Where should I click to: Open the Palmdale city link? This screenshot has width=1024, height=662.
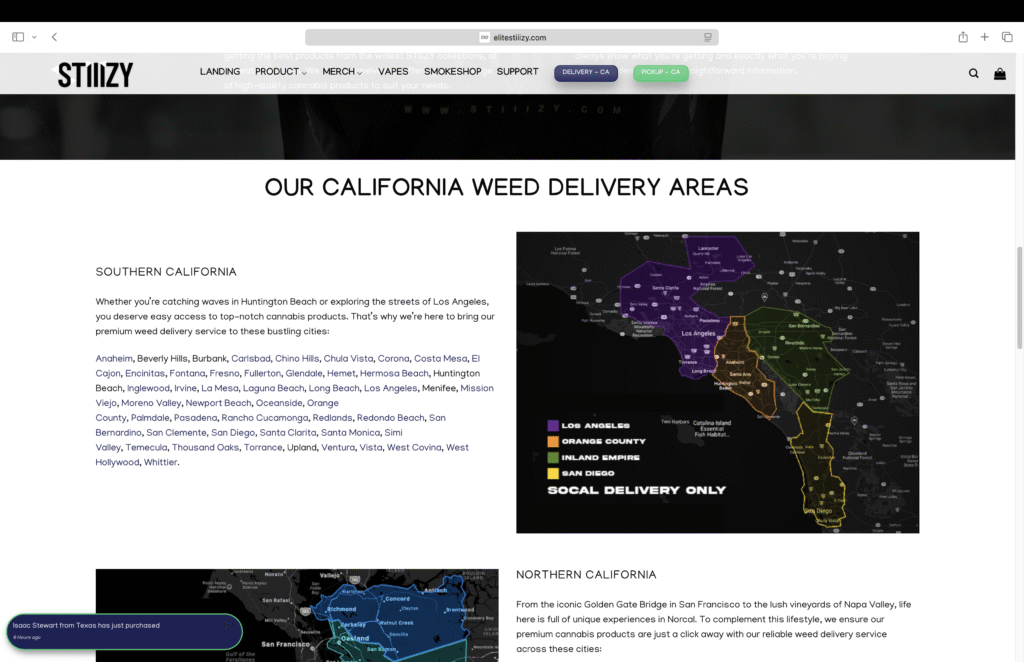coord(150,418)
